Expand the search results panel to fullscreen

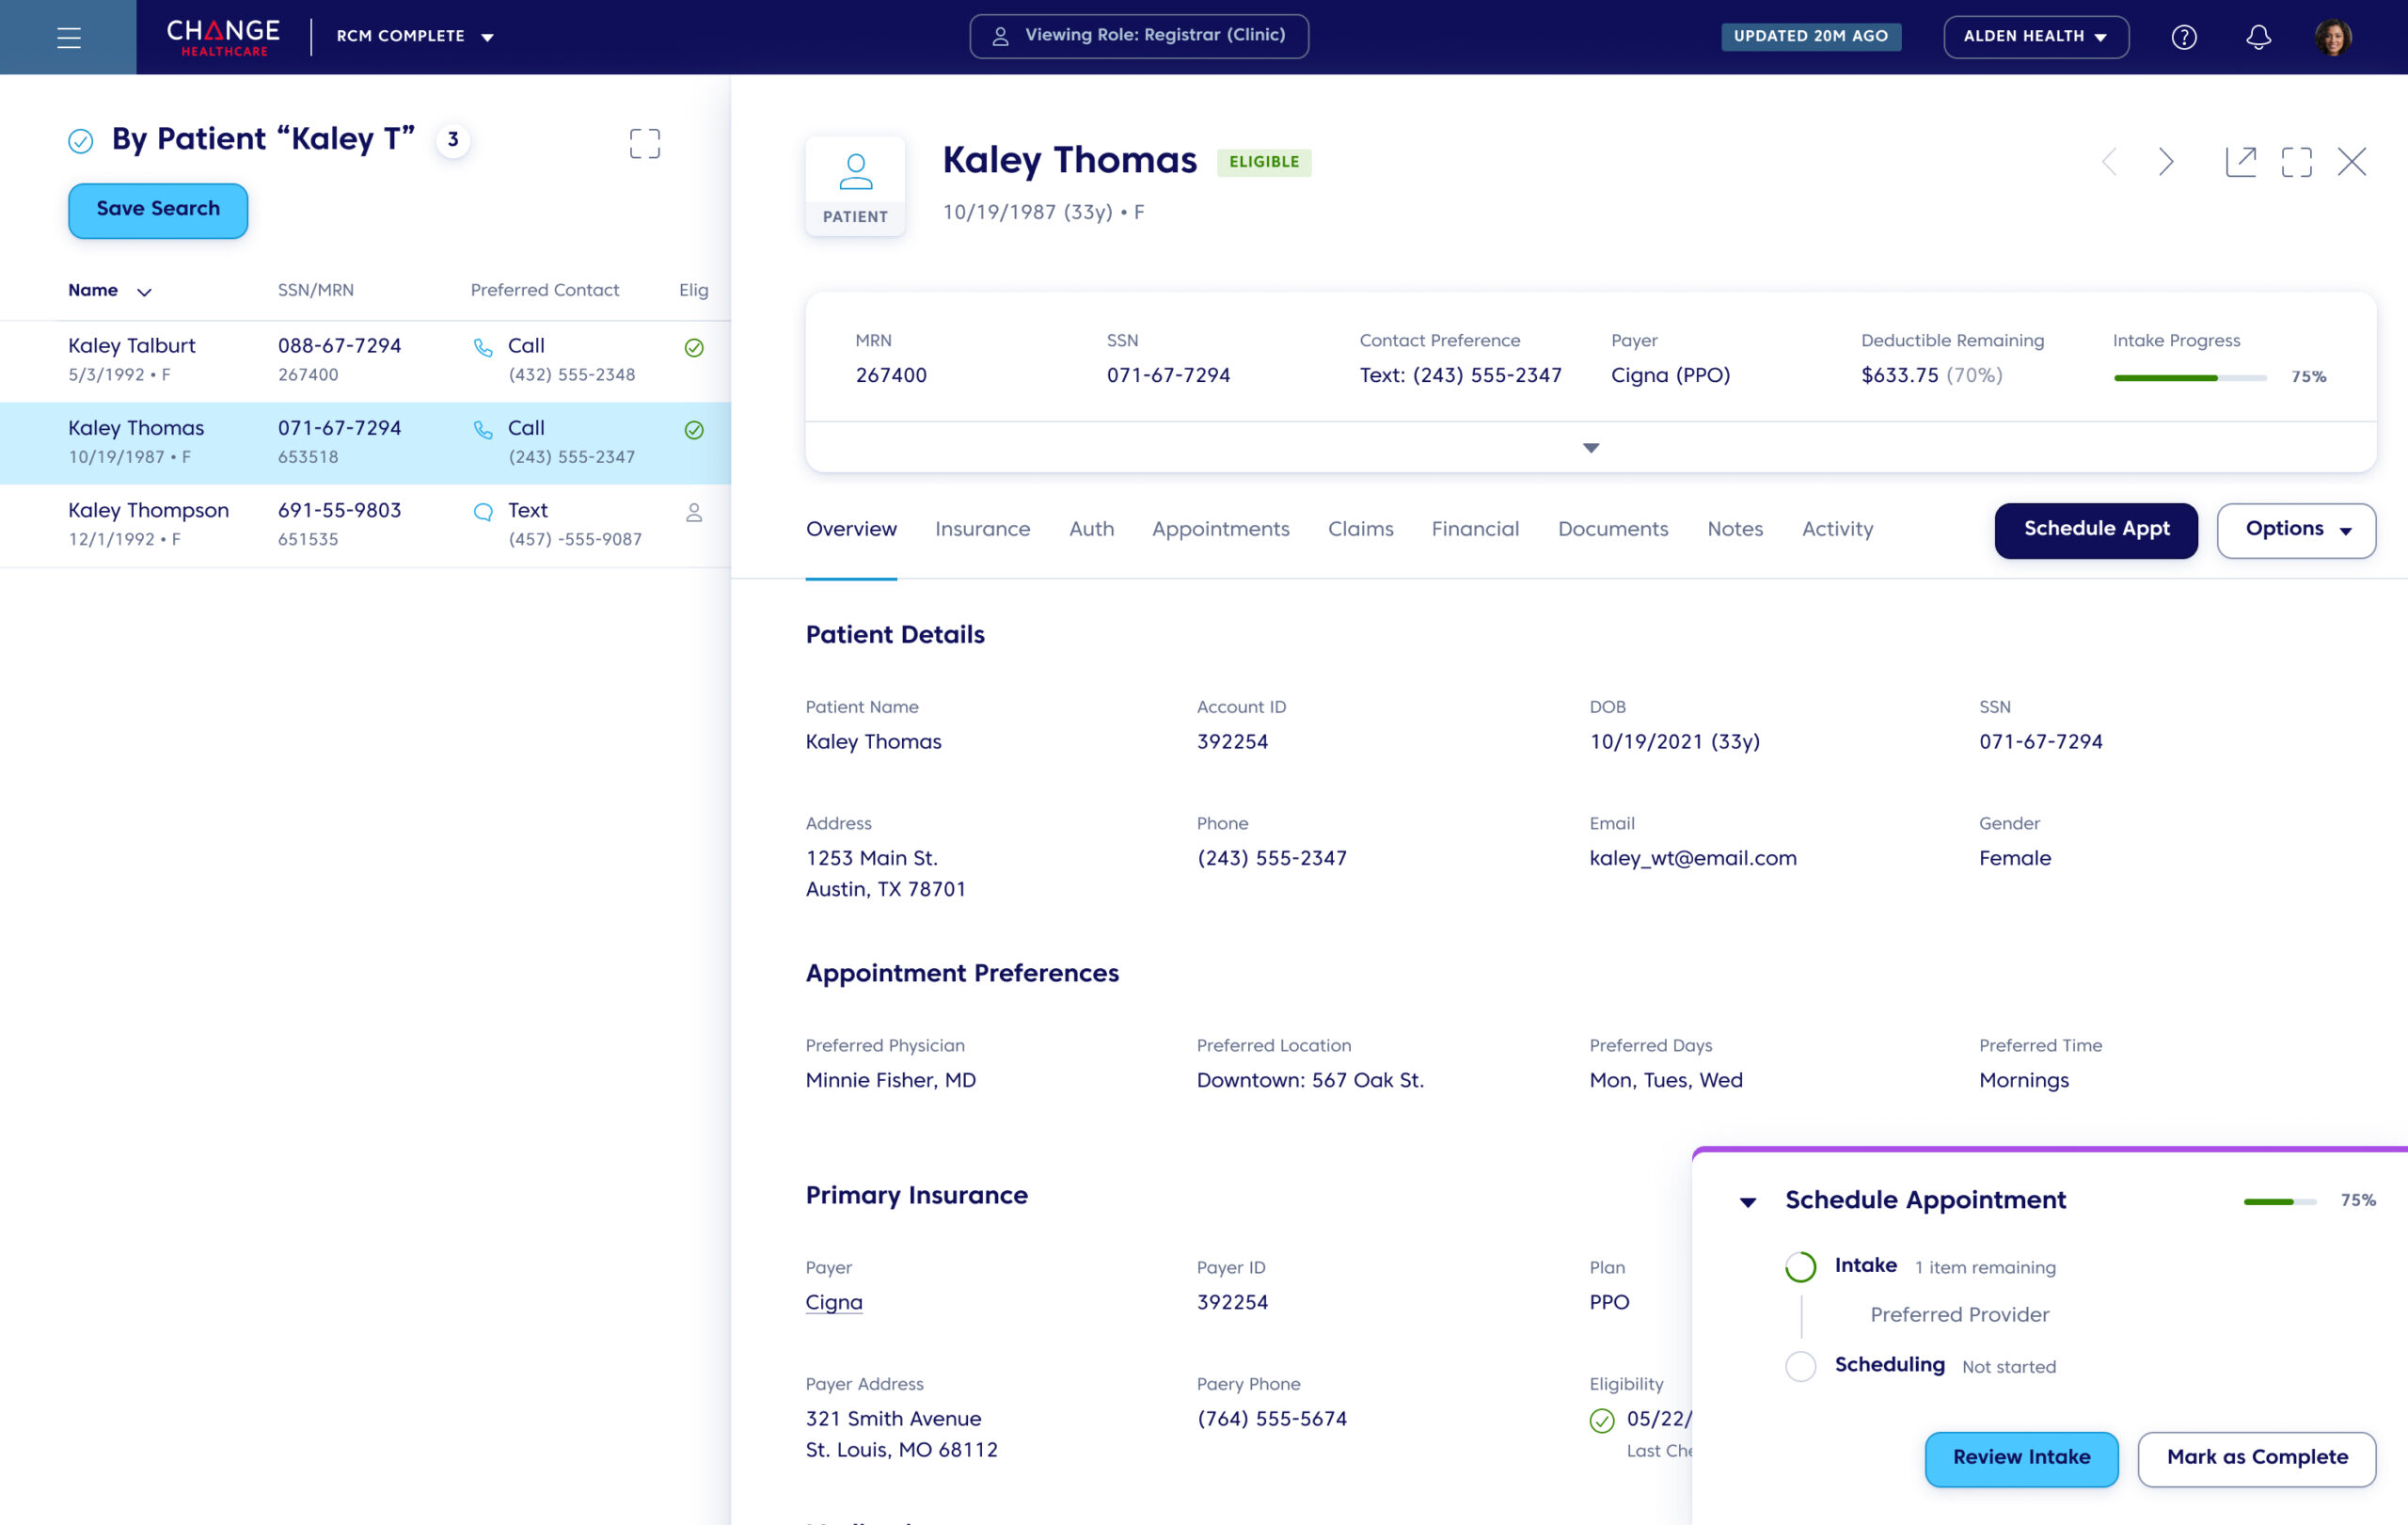click(x=644, y=143)
